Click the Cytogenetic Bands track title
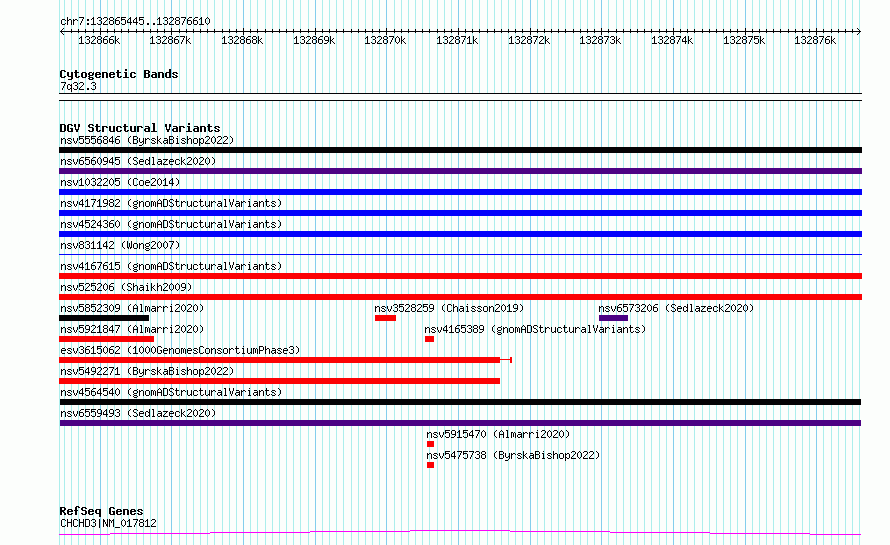This screenshot has width=890, height=545. 119,74
